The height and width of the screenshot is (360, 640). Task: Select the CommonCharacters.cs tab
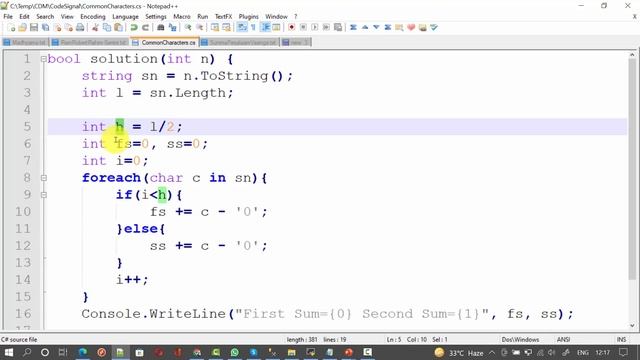tap(164, 42)
